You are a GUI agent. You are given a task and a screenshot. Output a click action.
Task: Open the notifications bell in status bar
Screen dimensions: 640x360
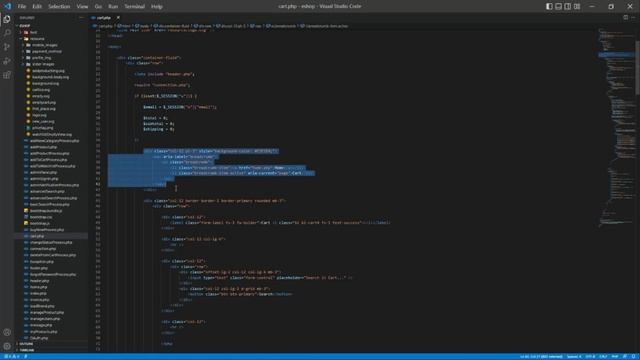click(633, 357)
